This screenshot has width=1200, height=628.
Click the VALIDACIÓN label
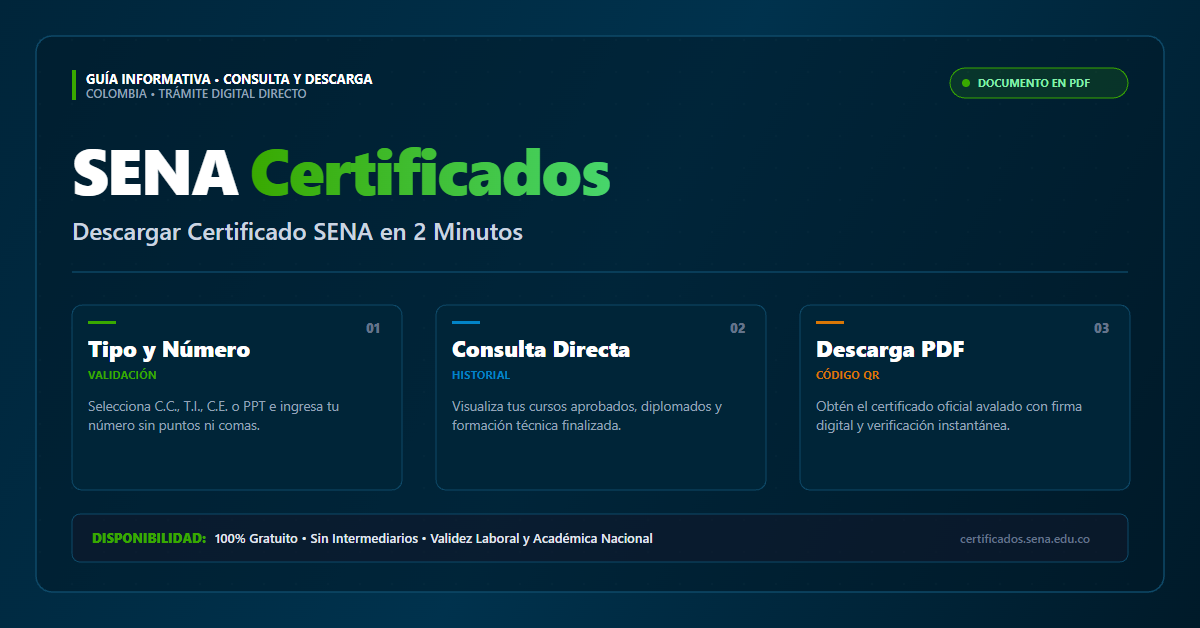[122, 375]
